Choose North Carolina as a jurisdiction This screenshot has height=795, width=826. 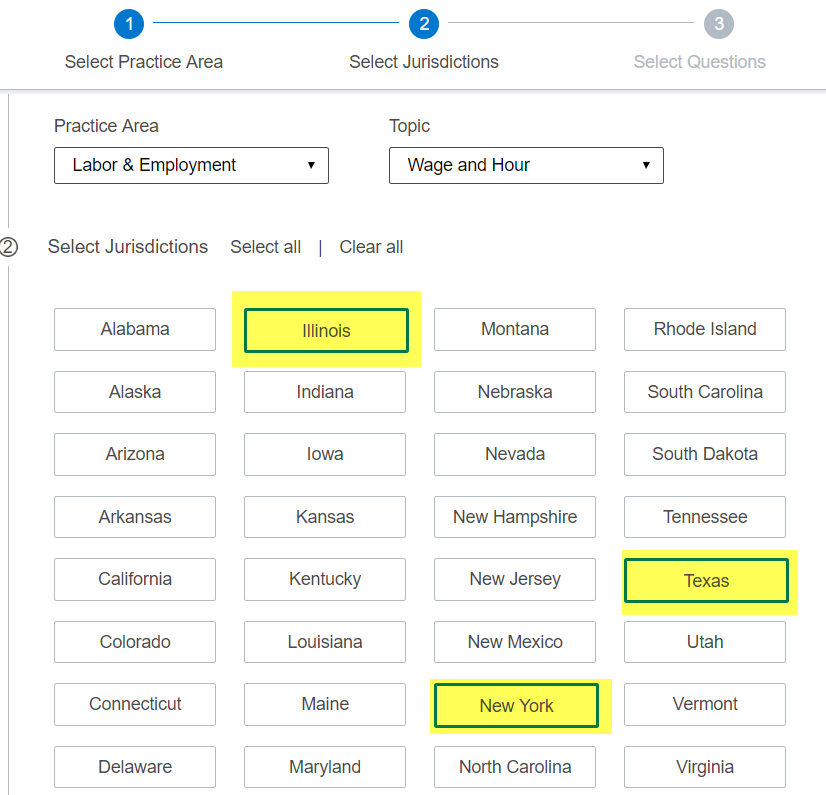click(x=515, y=767)
